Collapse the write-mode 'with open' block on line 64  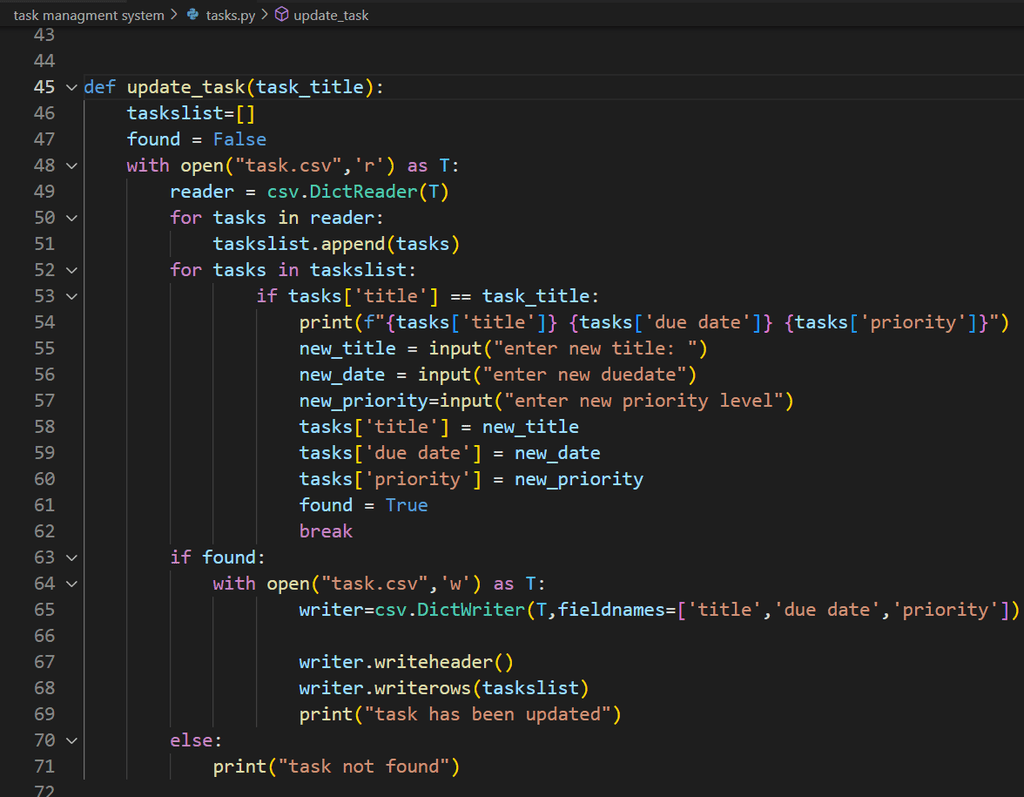click(x=71, y=583)
